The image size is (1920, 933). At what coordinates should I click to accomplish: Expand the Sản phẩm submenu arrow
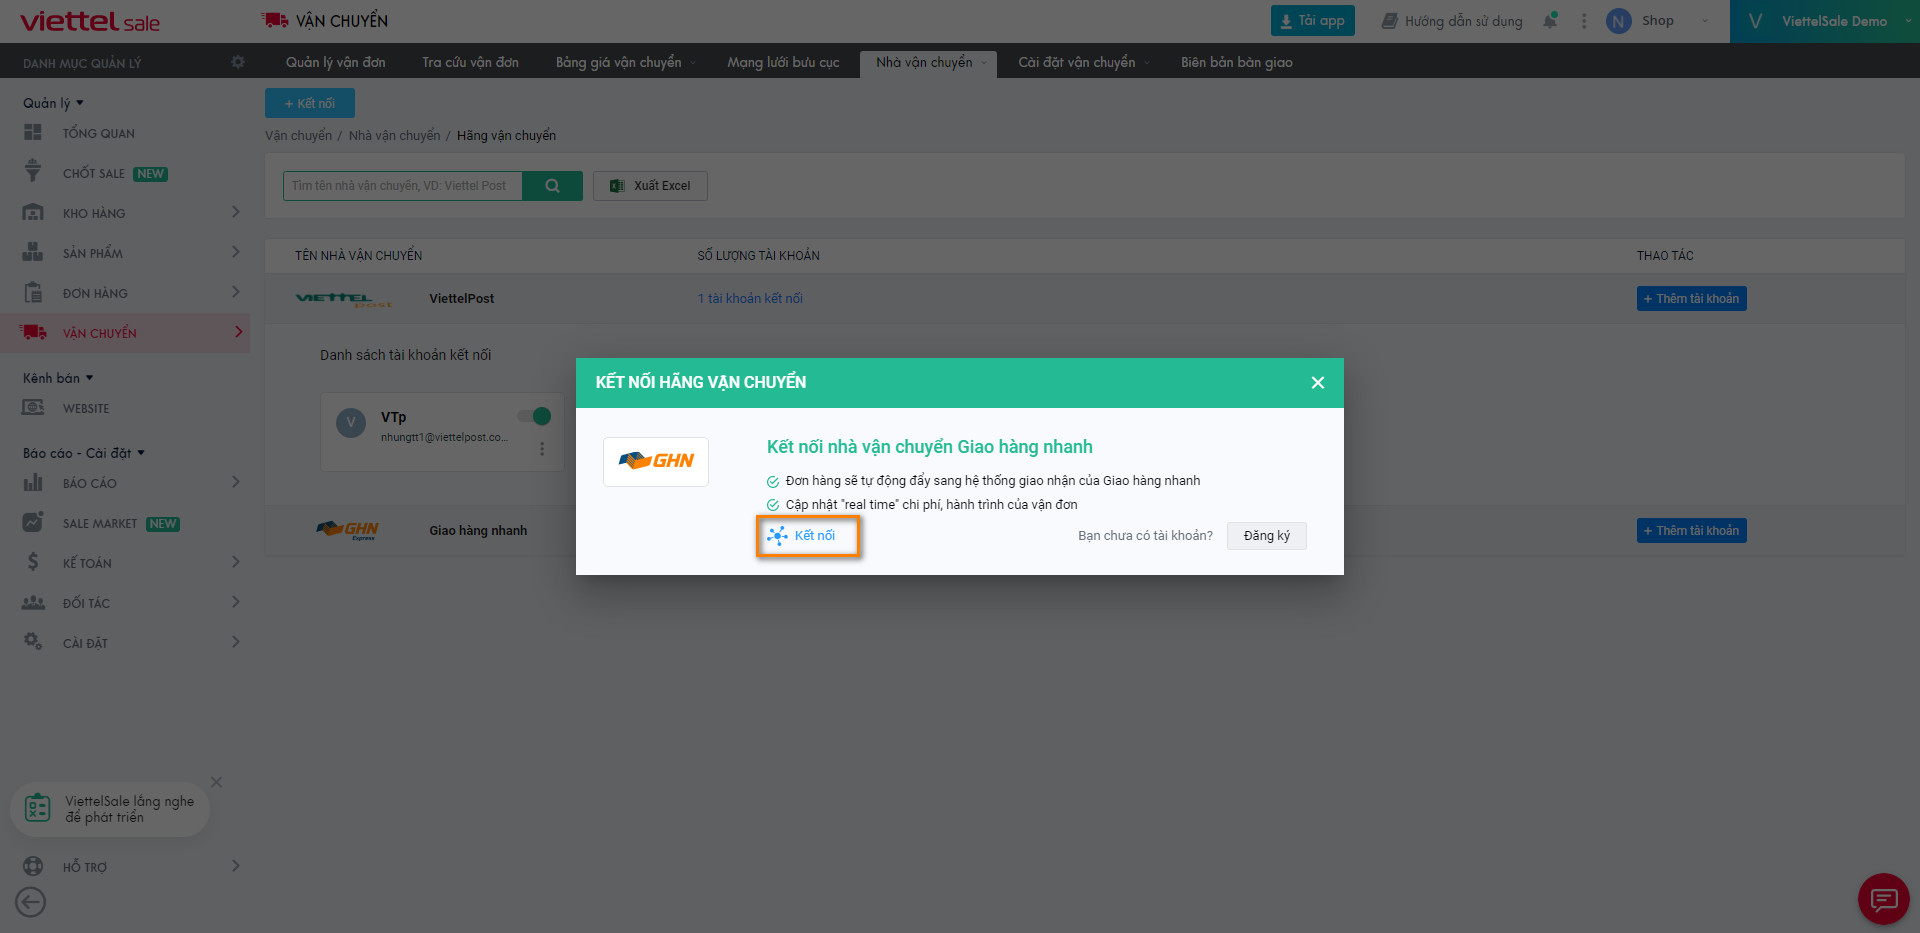(236, 252)
